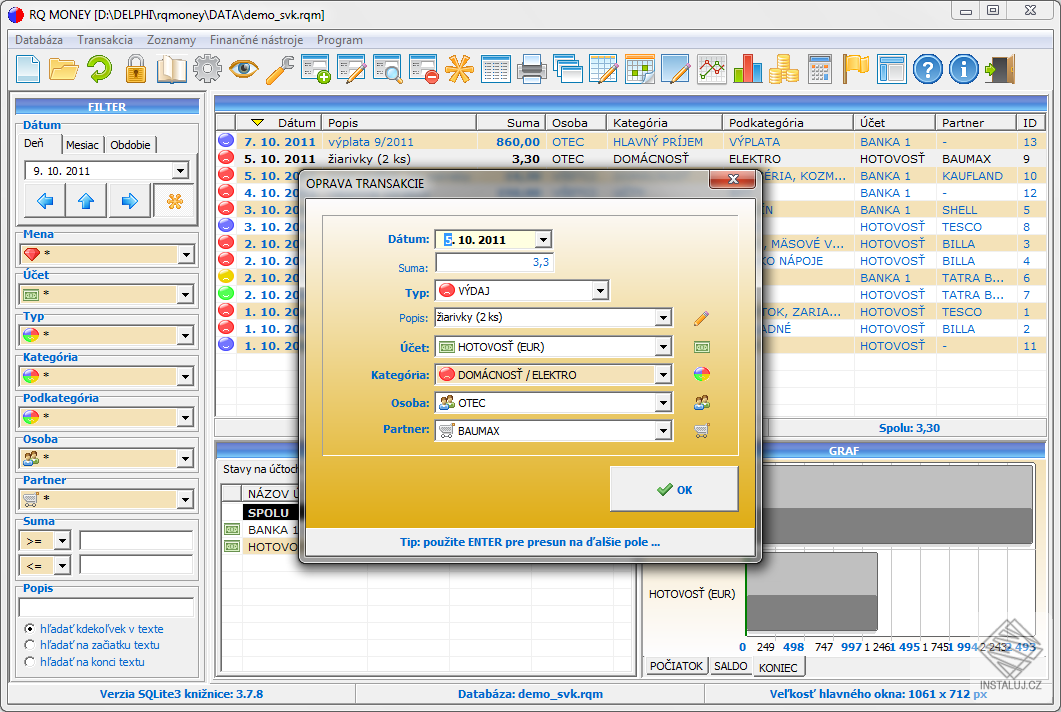1061x712 pixels.
Task: Click the yellow flag toolbar icon
Action: click(856, 69)
